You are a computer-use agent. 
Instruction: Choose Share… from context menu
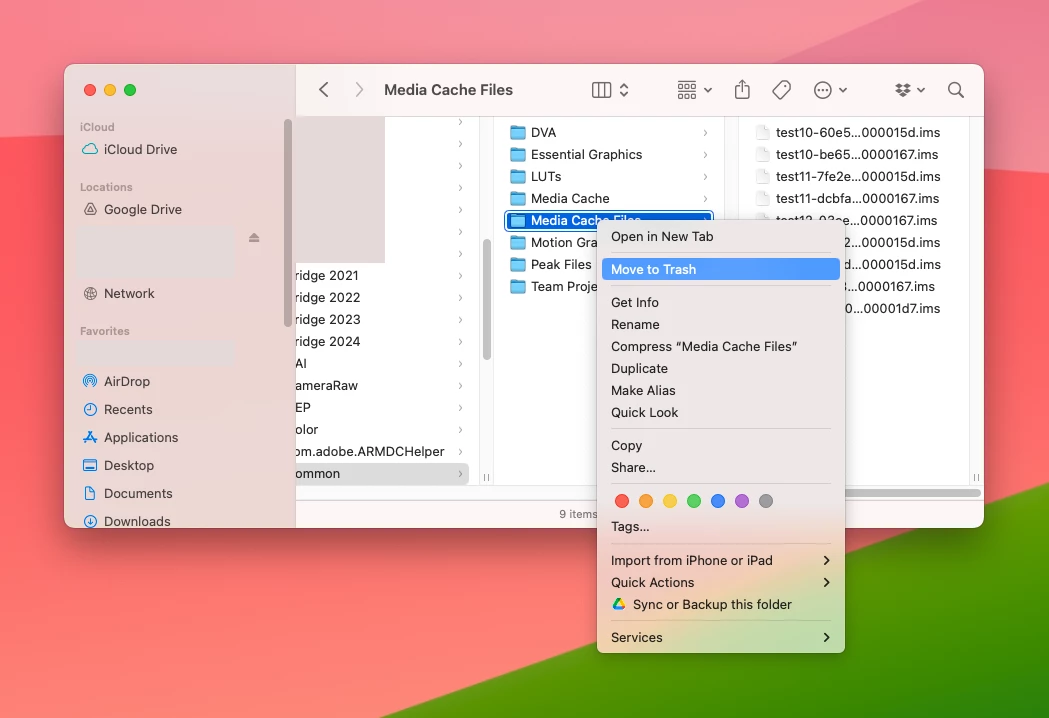click(721, 468)
